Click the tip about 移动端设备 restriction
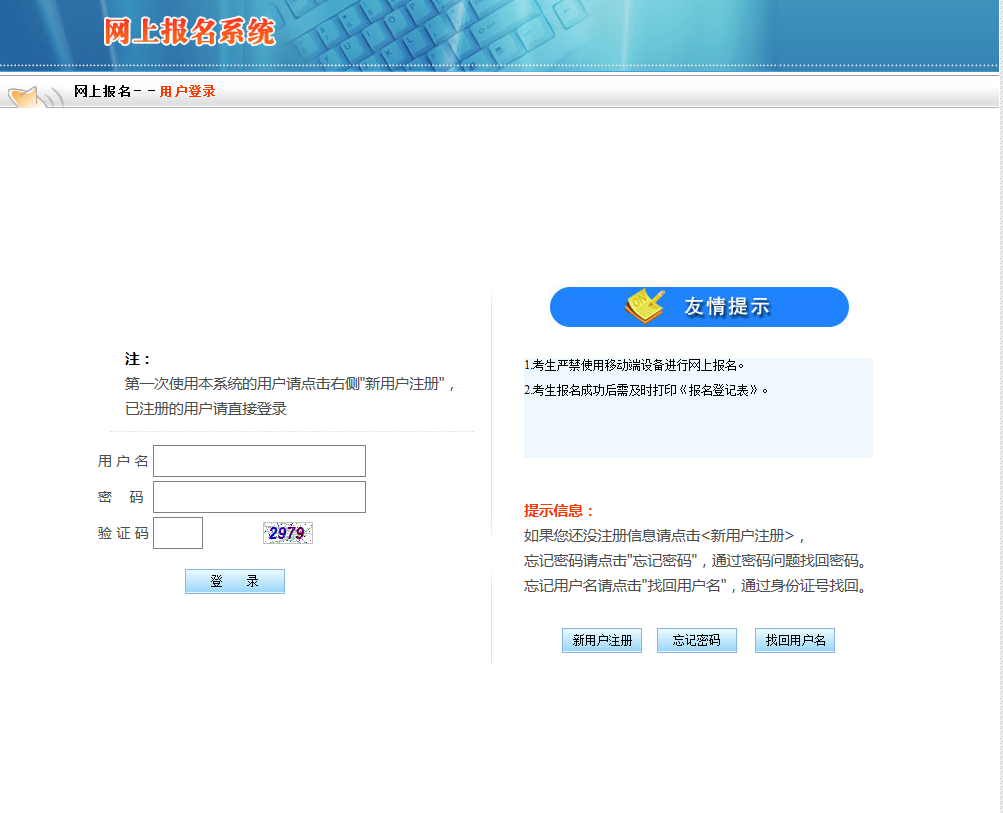This screenshot has width=1003, height=813. pos(634,366)
